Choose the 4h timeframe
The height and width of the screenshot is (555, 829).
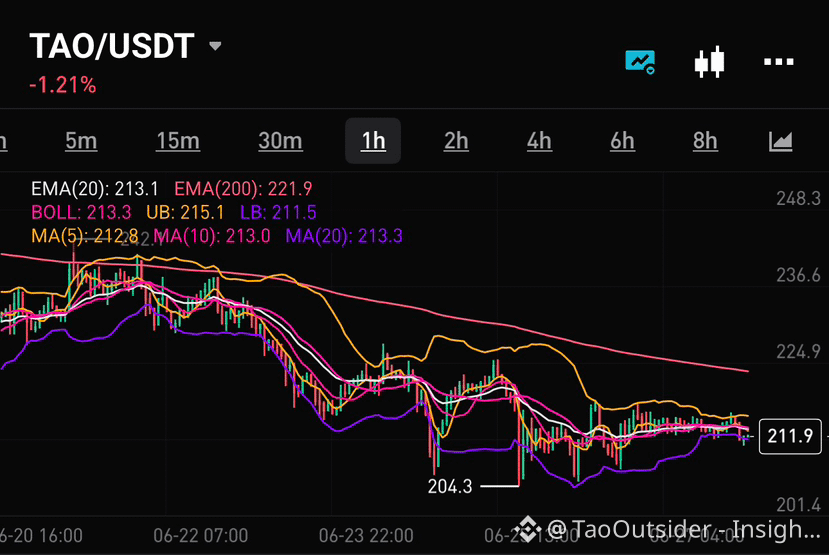pyautogui.click(x=539, y=141)
